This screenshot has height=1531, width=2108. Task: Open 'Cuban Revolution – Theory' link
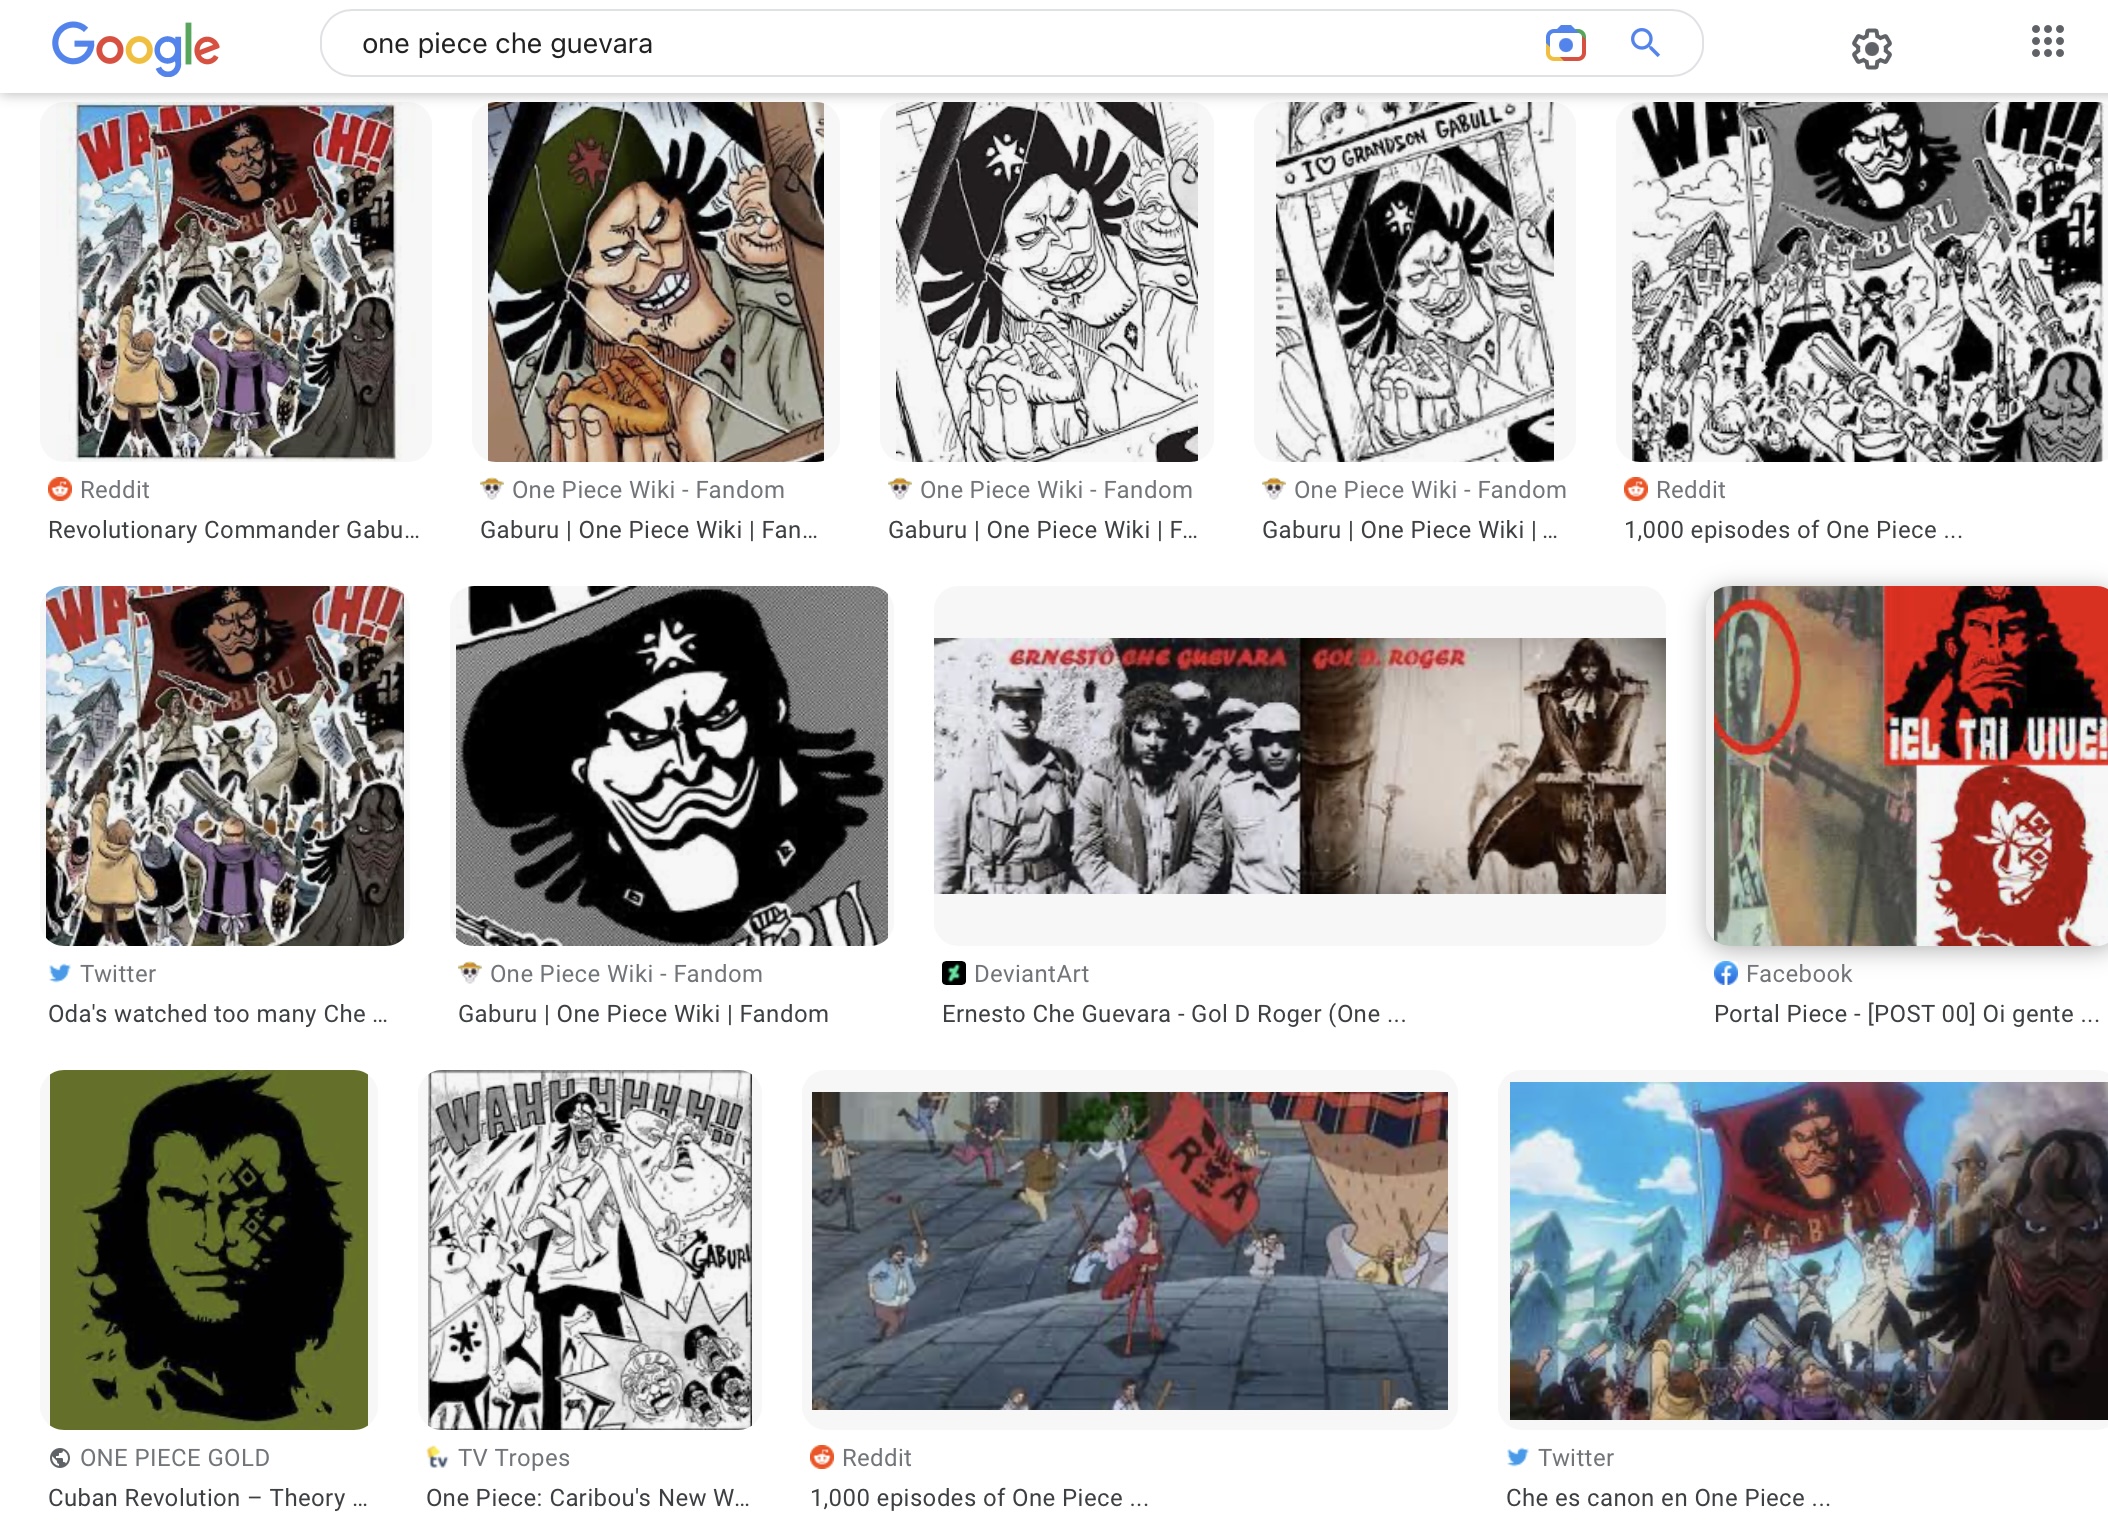click(x=208, y=1497)
